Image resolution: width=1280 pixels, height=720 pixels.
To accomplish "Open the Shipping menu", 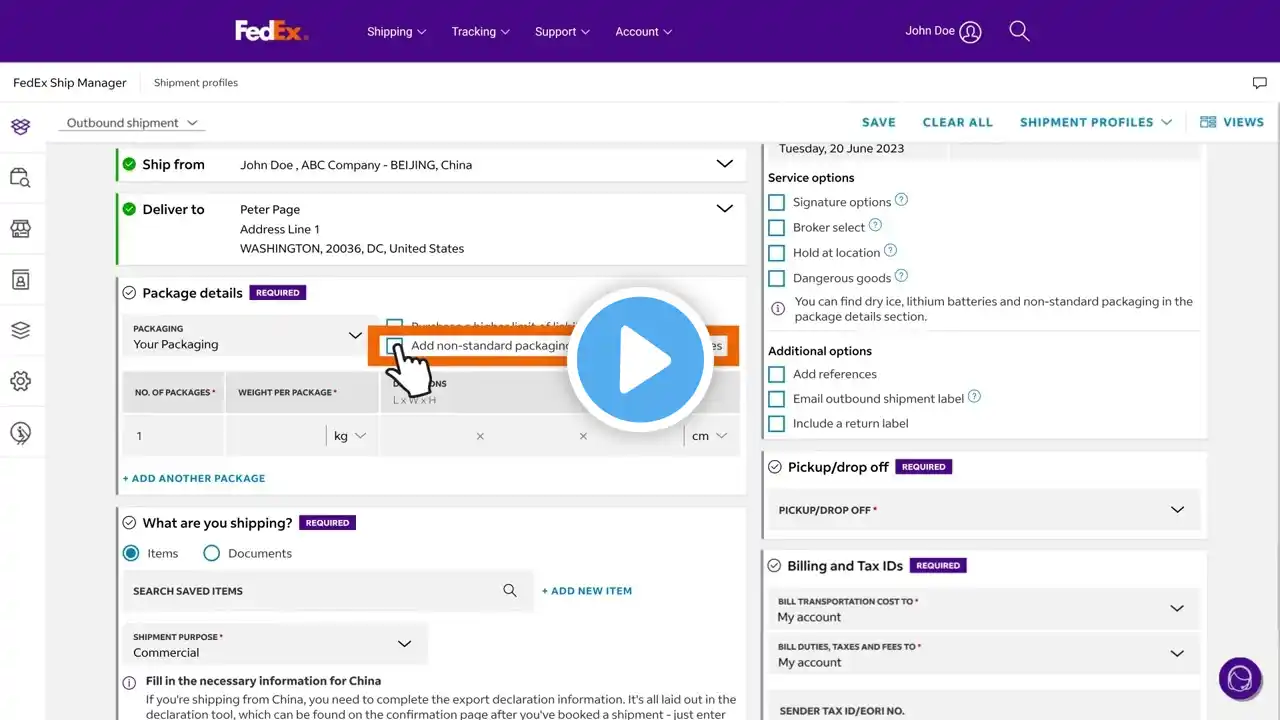I will pos(397,32).
